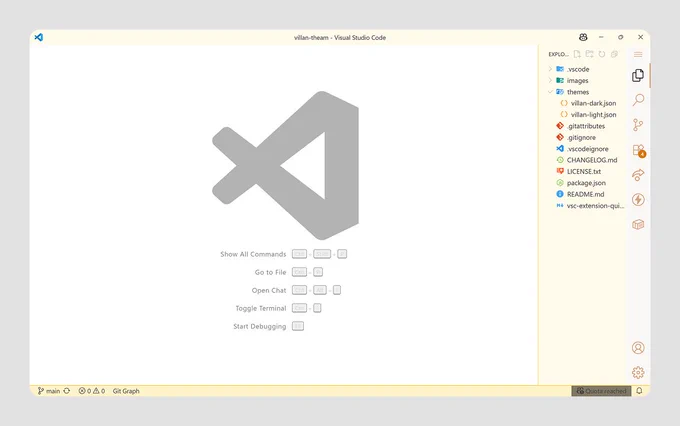
Task: Collapse all folders in the Explorer
Action: [615, 54]
